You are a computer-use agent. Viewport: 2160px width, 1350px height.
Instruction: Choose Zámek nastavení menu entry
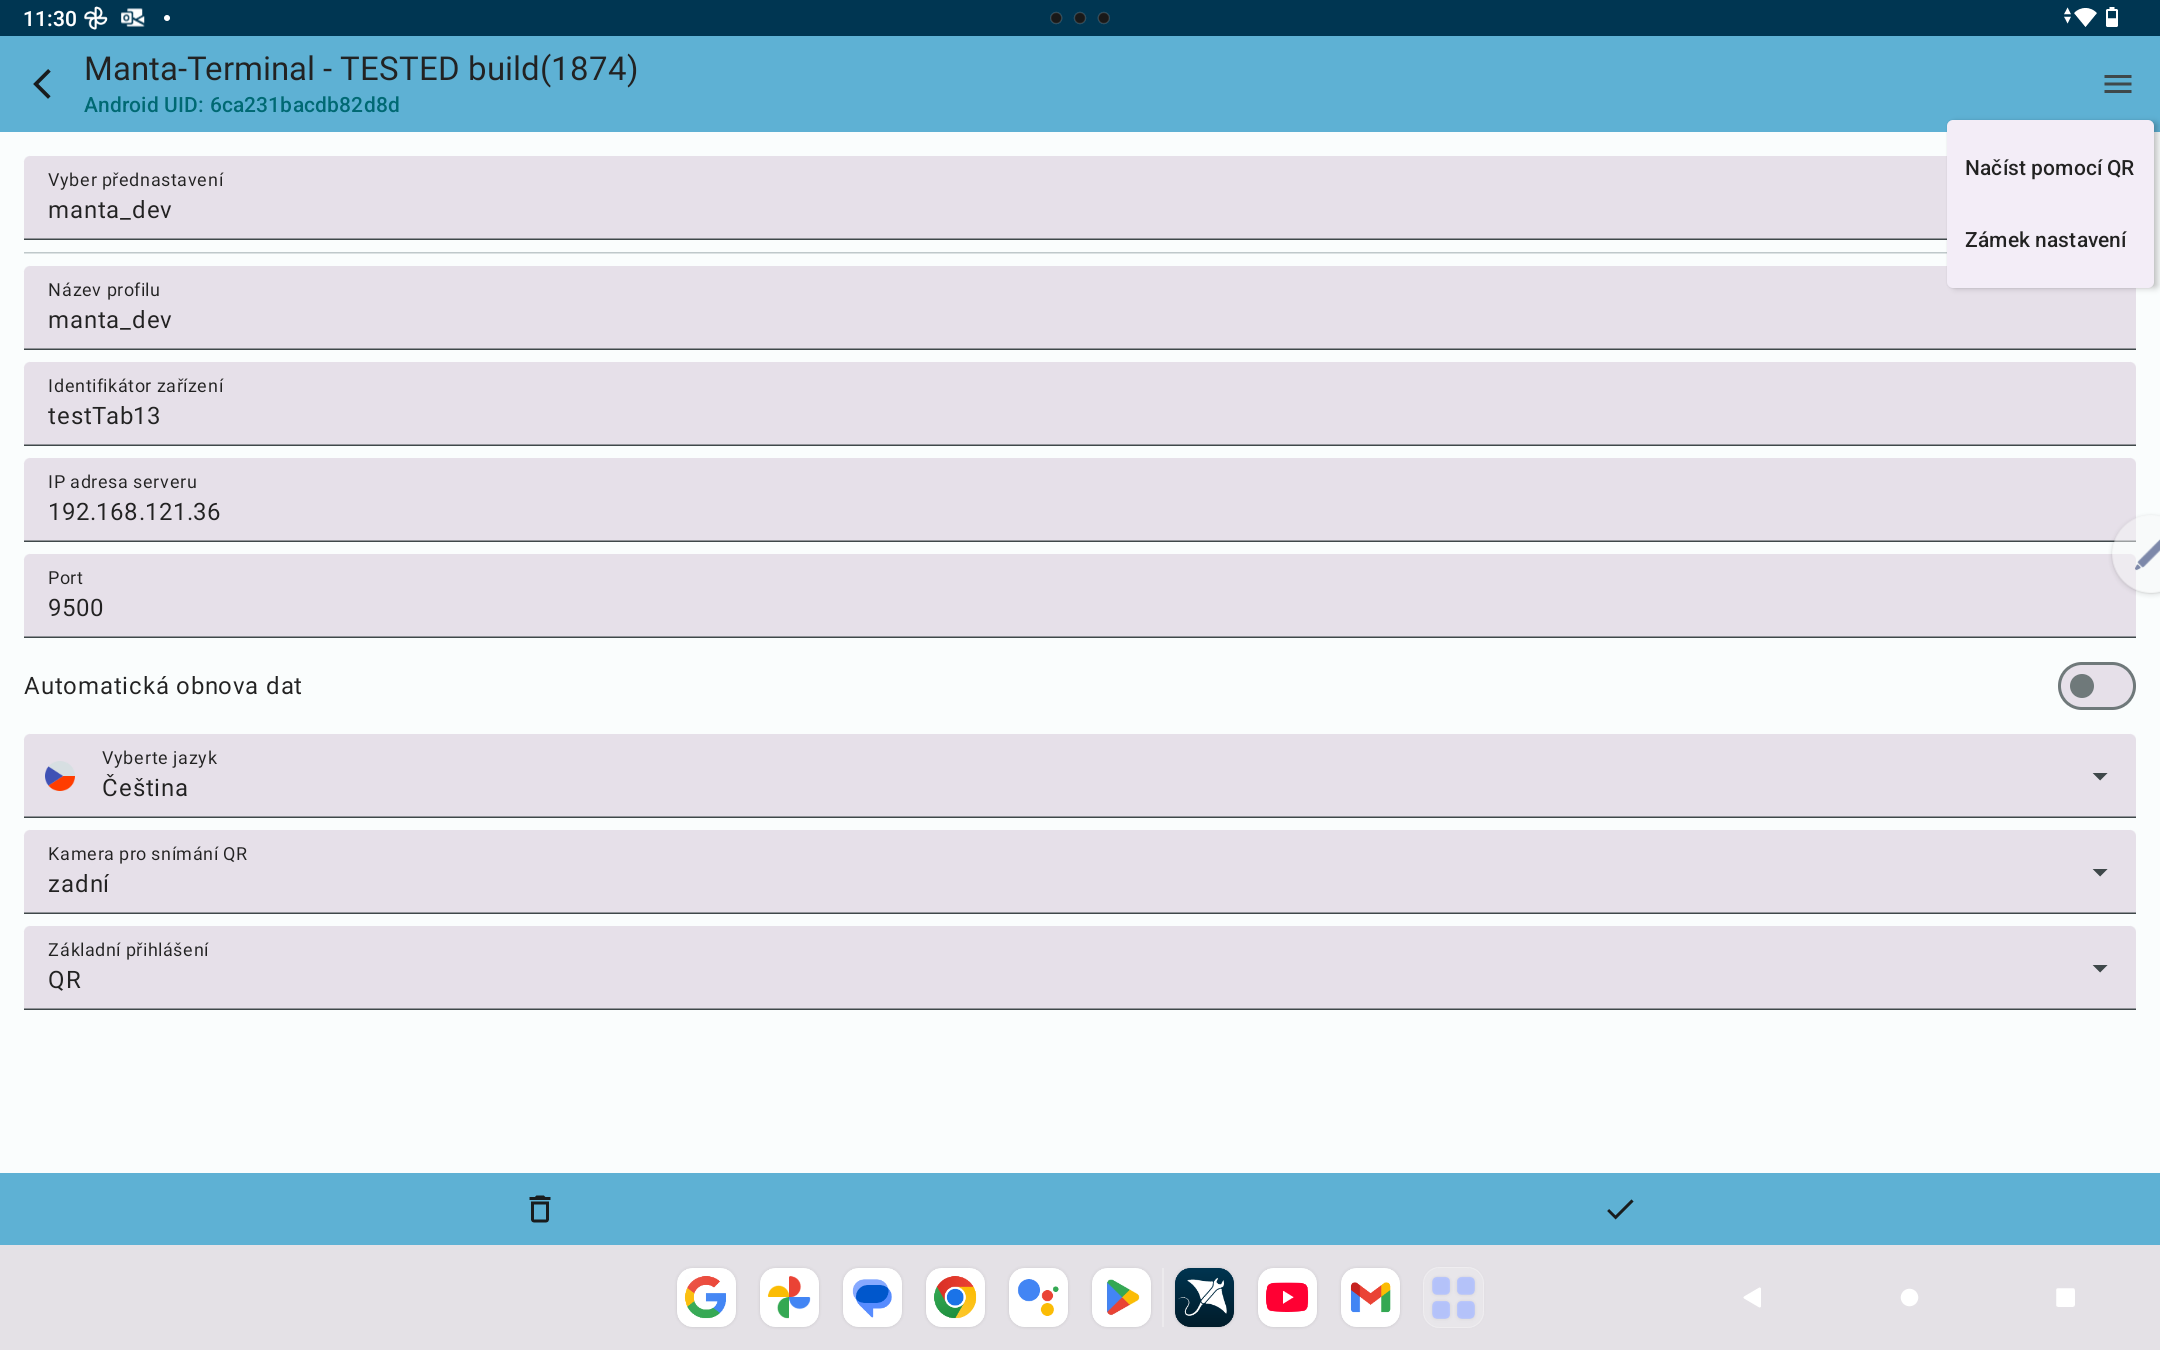(2045, 240)
